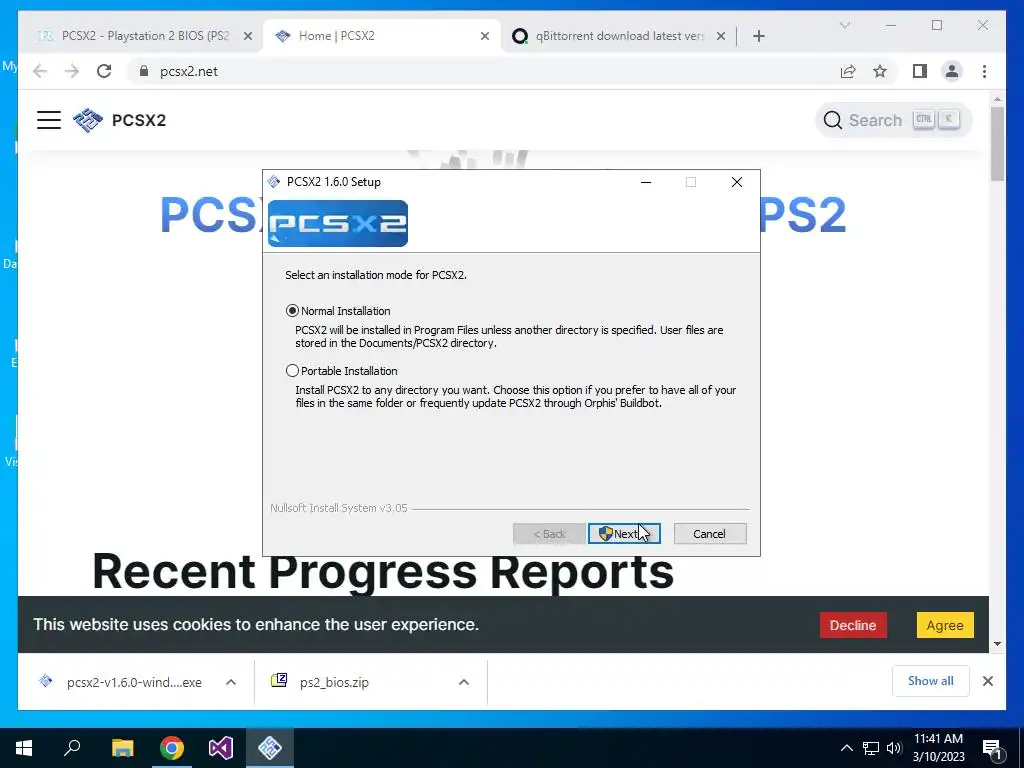
Task: Click Cancel in PCSX2 Setup
Action: [709, 534]
